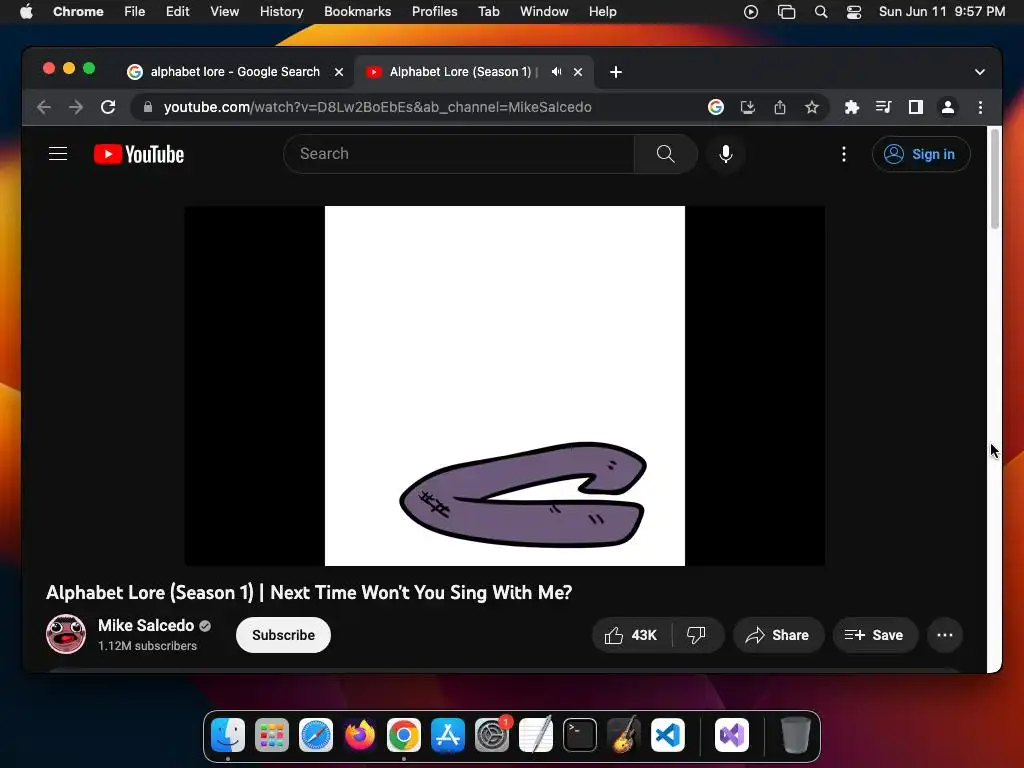Open the Bookmarks menu

click(x=357, y=12)
